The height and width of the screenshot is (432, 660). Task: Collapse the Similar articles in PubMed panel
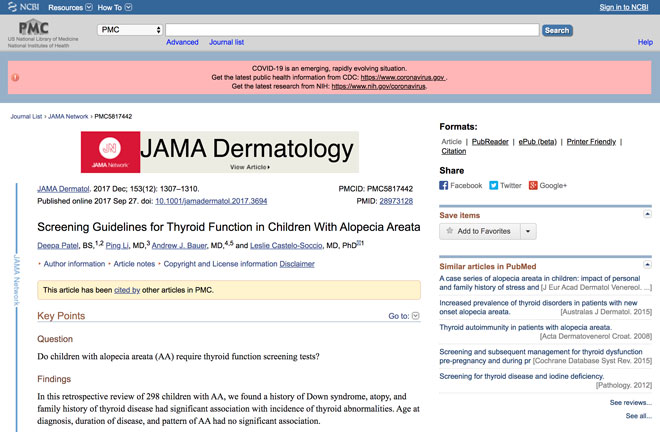tap(647, 265)
